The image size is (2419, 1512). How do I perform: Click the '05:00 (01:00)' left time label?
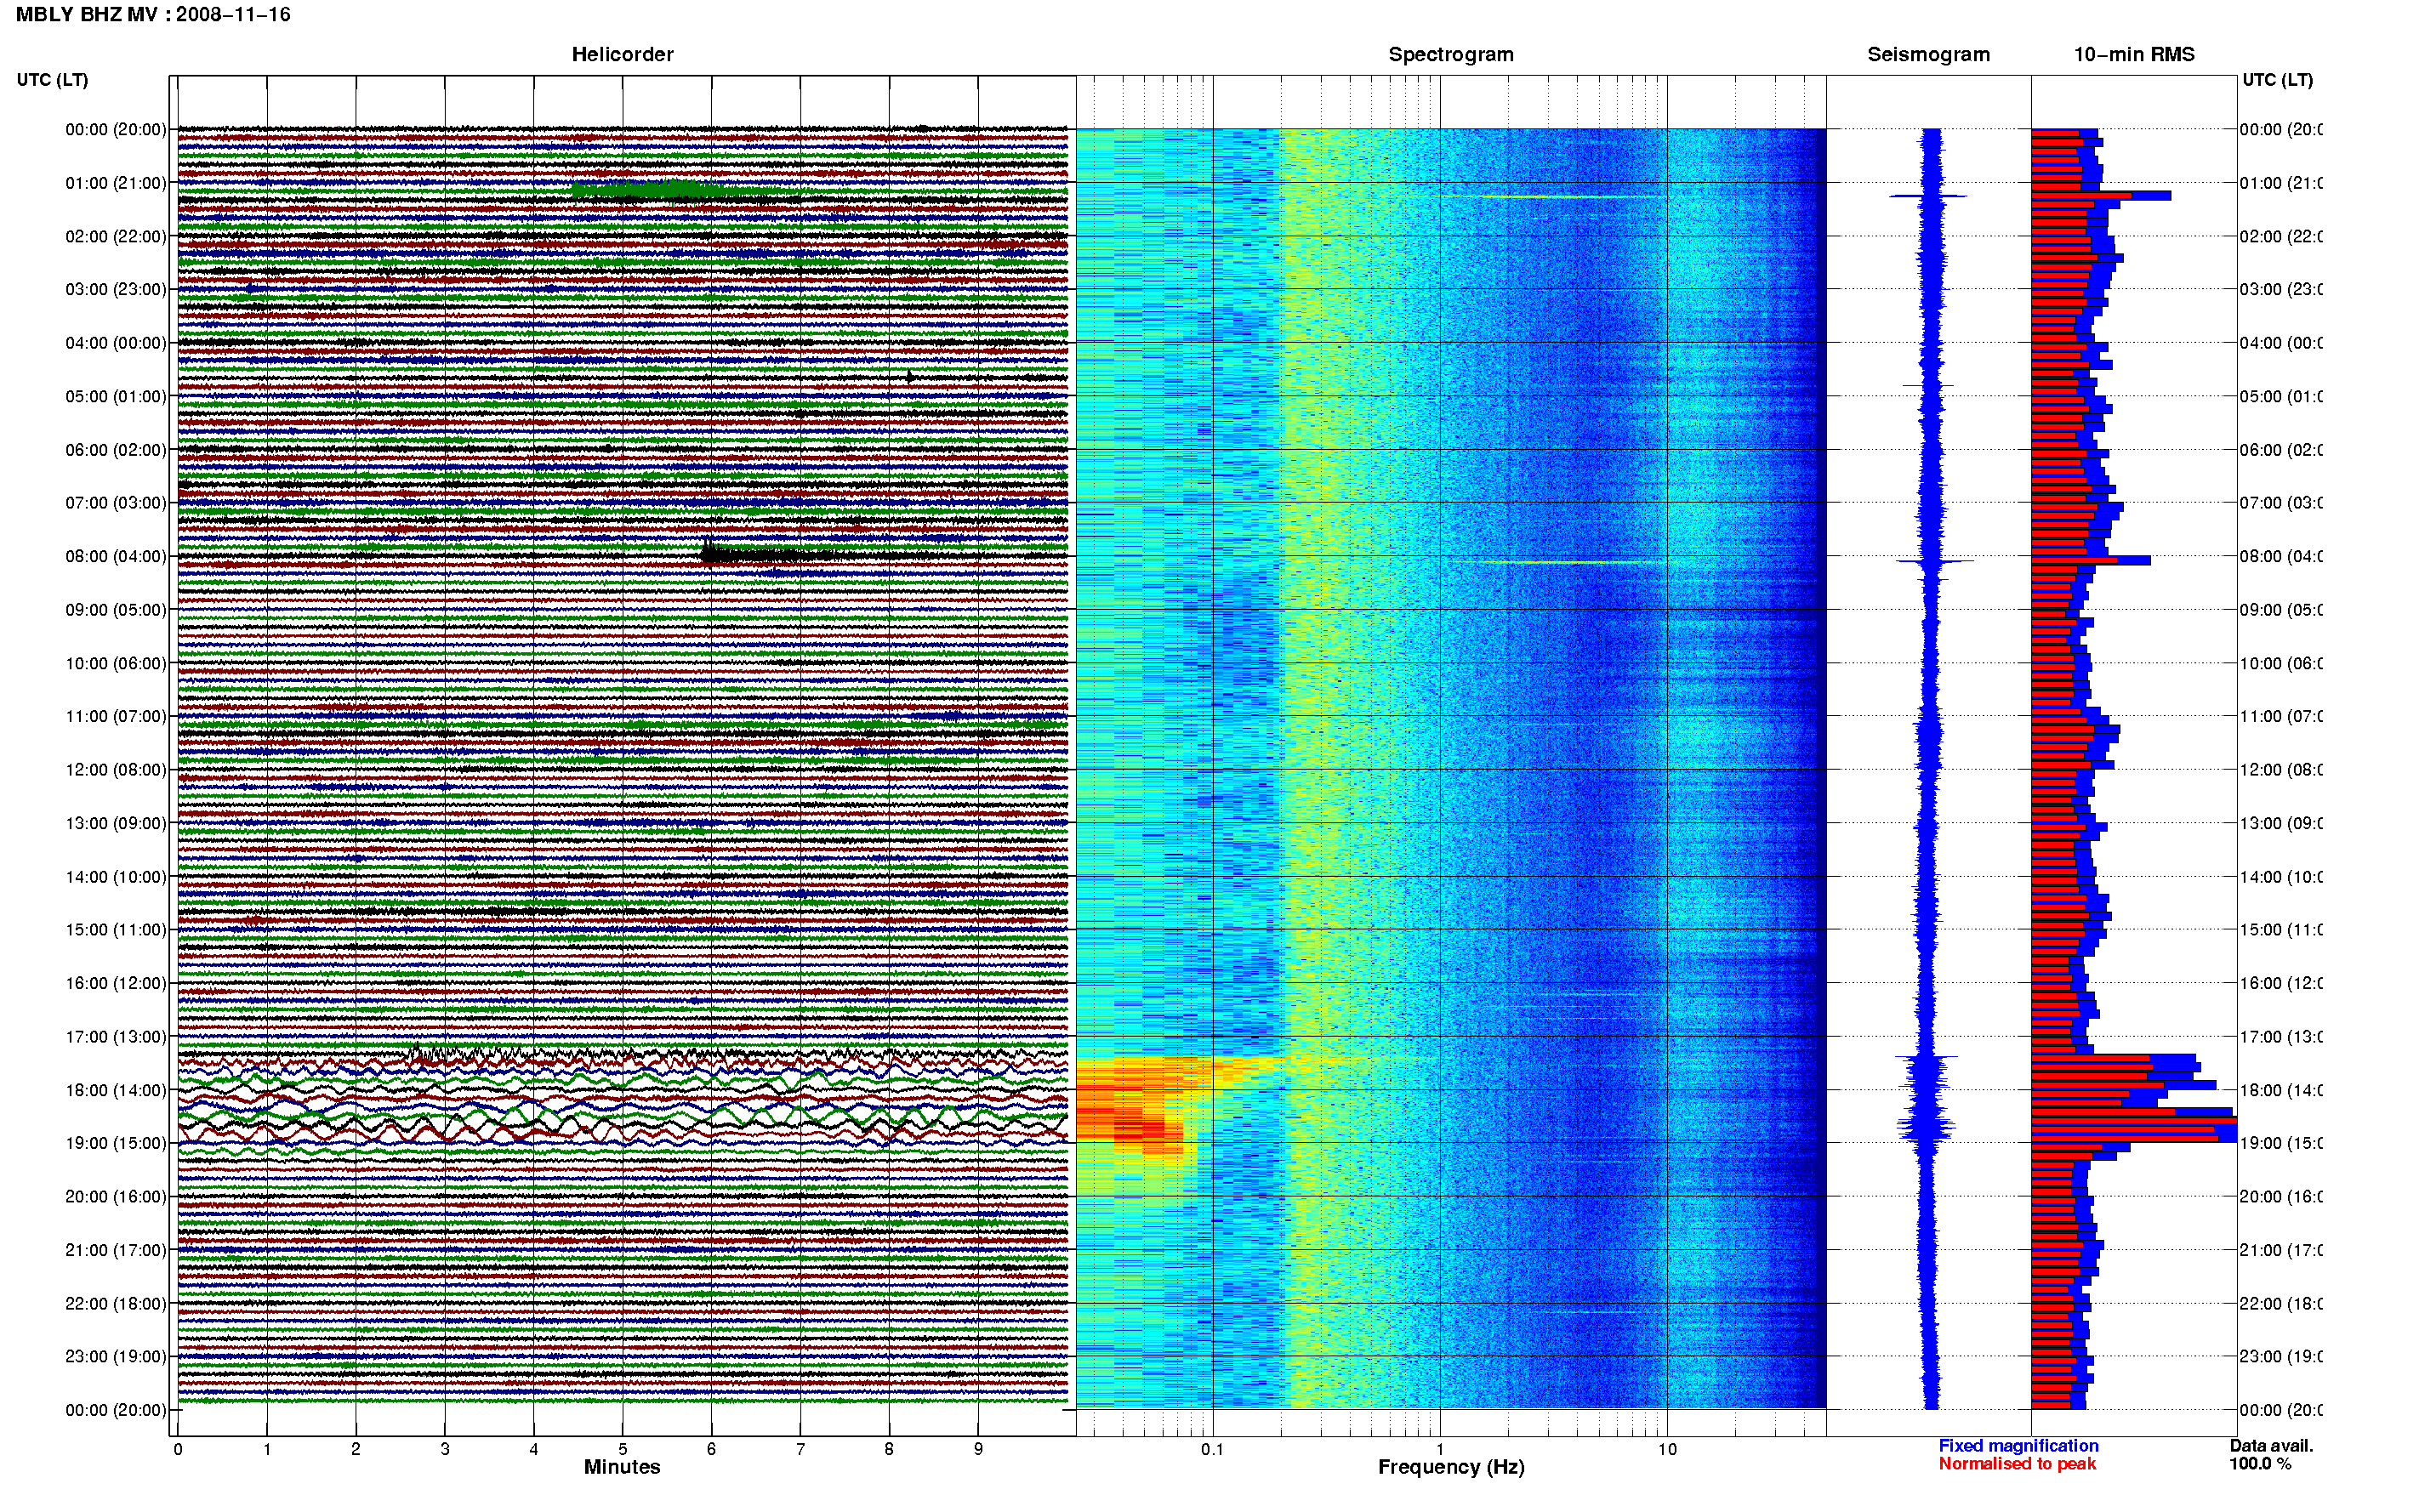[x=116, y=397]
